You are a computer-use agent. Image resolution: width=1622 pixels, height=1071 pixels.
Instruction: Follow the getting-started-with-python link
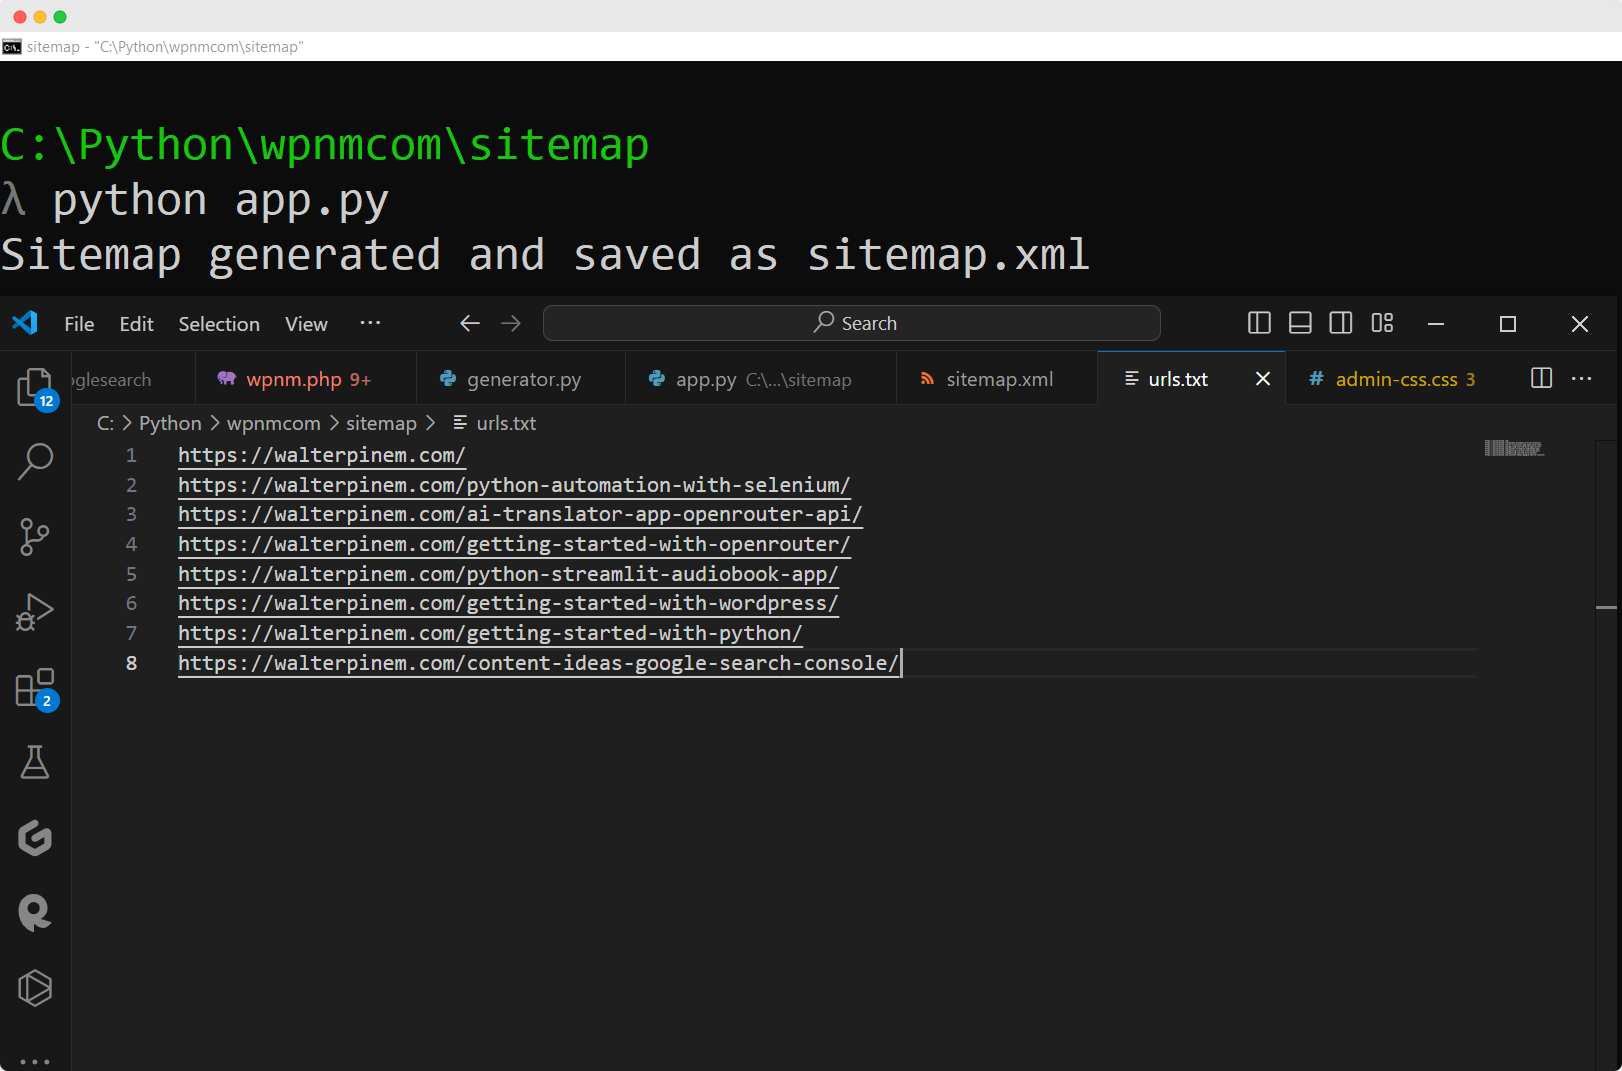click(x=490, y=633)
